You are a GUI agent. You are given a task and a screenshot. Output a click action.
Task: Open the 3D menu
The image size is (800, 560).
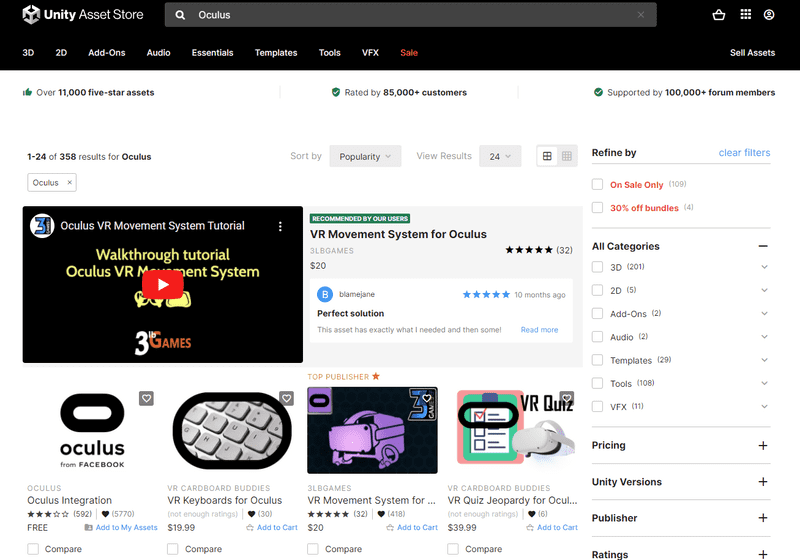tap(28, 53)
